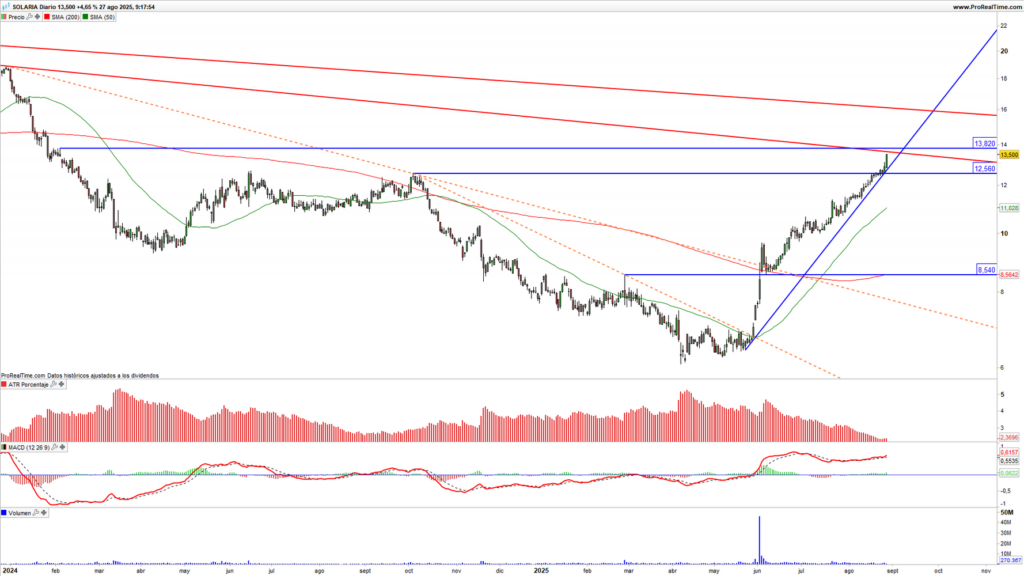Select the 12,560 horizontal line price label
The image size is (1024, 576).
[x=984, y=169]
